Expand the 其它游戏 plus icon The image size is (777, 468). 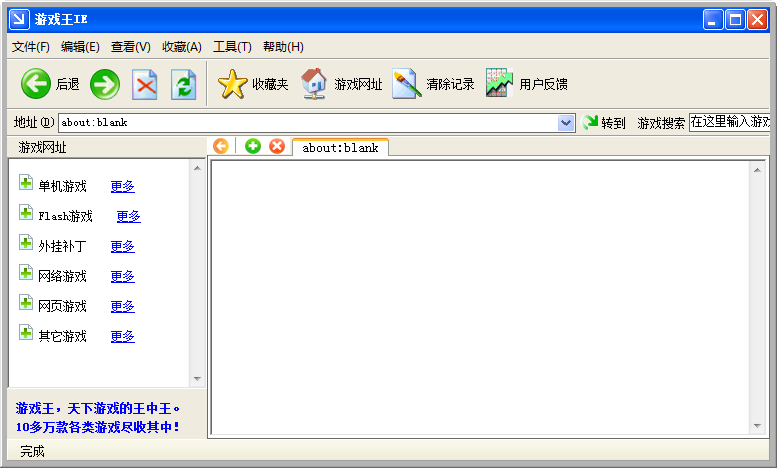(x=26, y=332)
